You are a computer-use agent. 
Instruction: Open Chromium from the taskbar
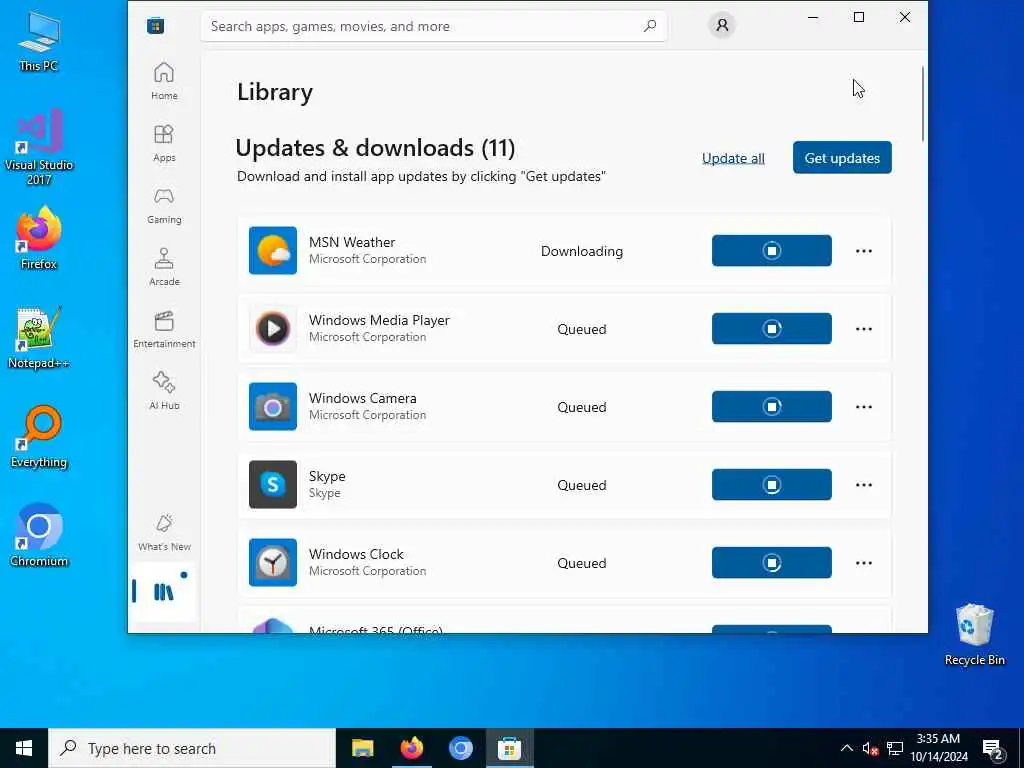tap(460, 748)
